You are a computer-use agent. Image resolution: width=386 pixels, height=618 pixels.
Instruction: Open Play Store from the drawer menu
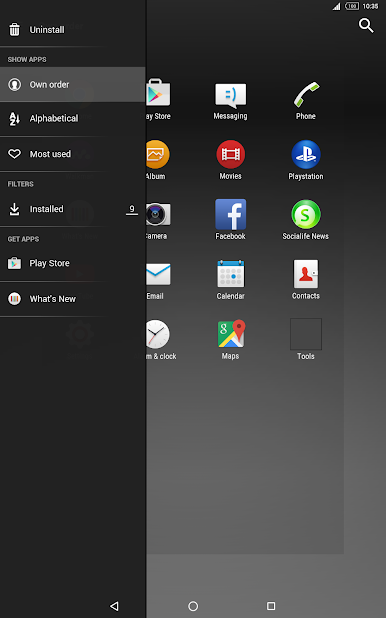pyautogui.click(x=73, y=263)
